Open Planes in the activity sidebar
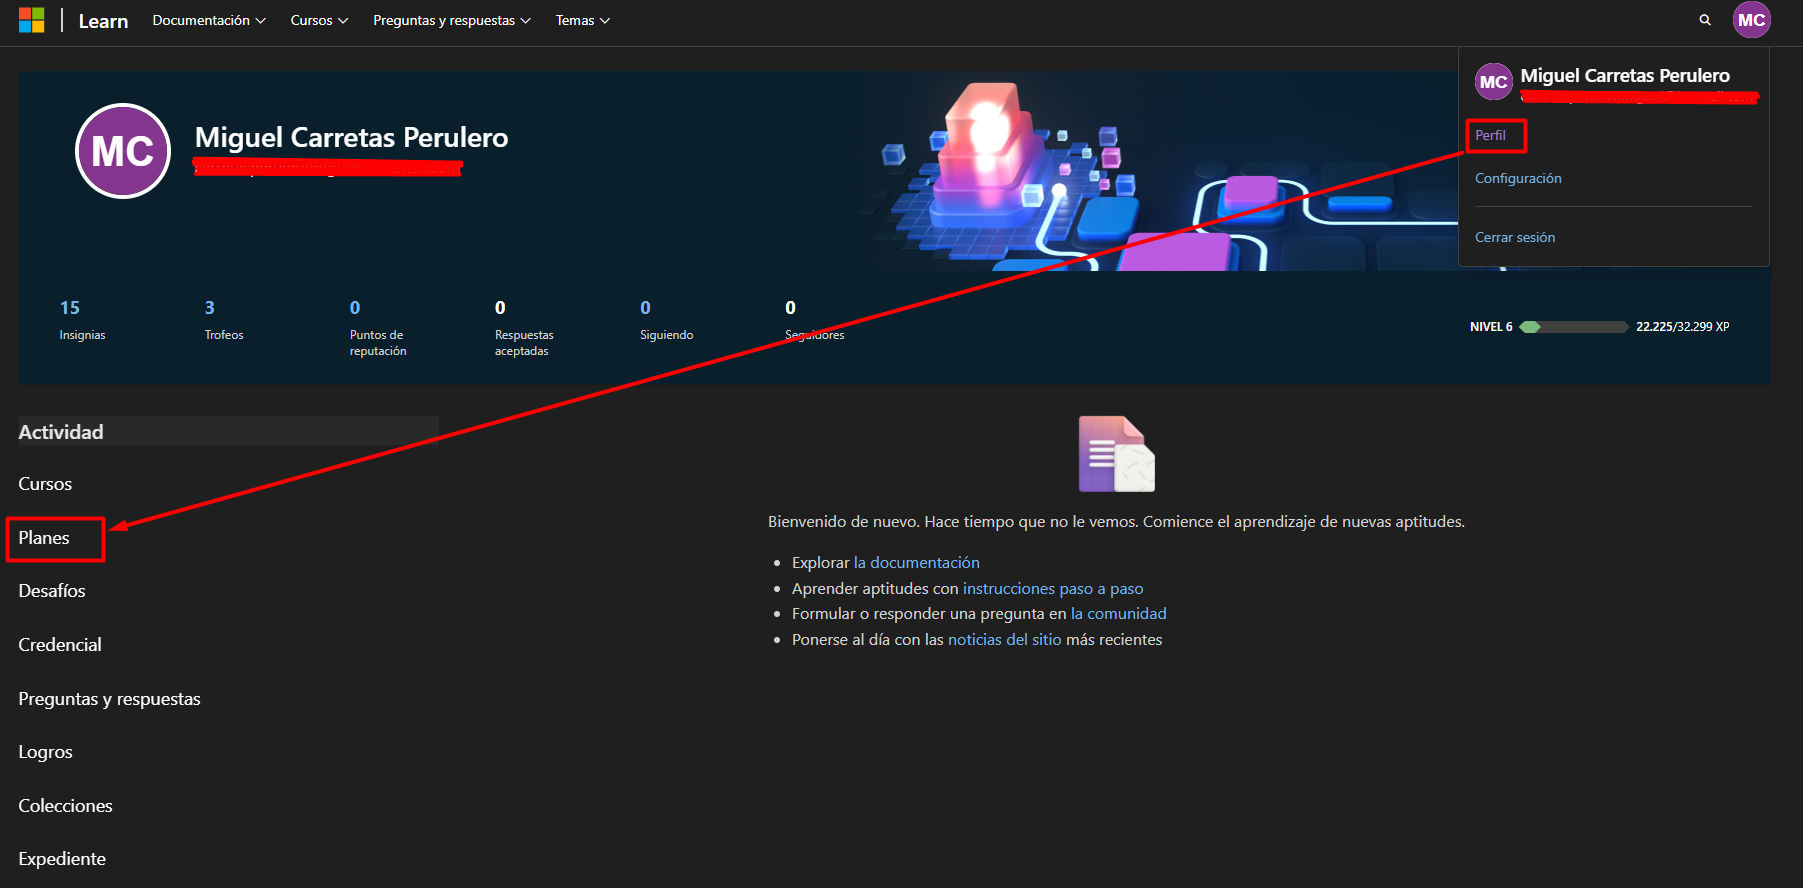The image size is (1803, 888). coord(44,538)
